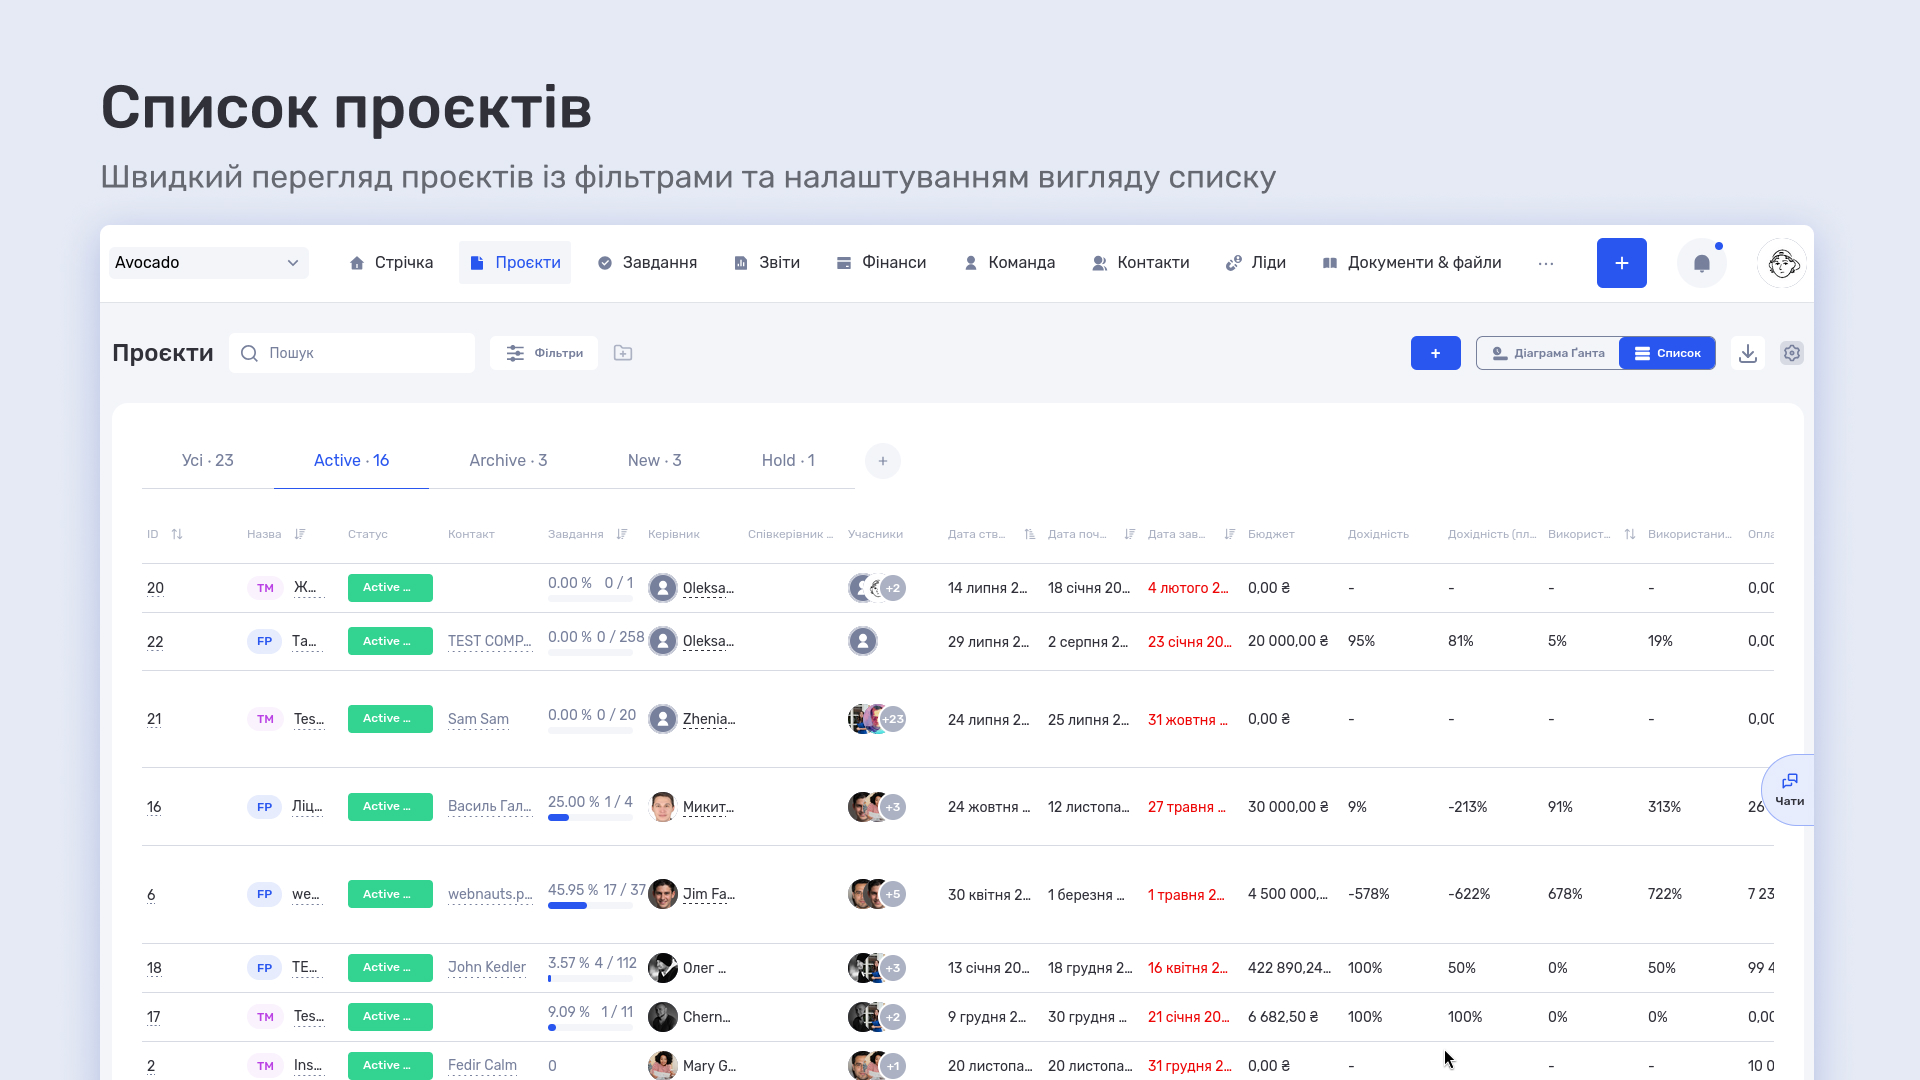1920x1080 pixels.
Task: Sort by Назва column icon
Action: click(299, 534)
